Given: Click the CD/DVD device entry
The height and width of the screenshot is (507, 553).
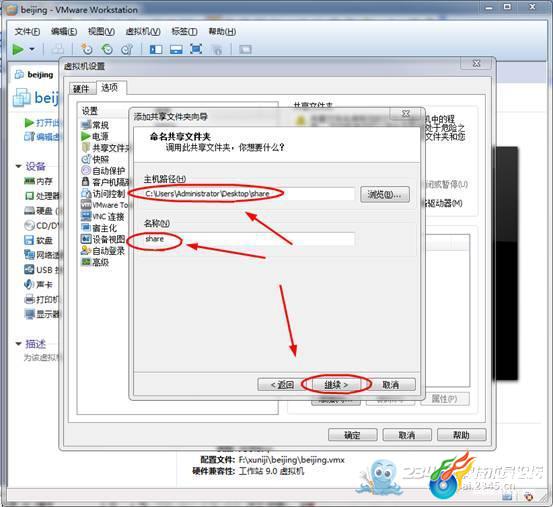Looking at the screenshot, I should tap(42, 225).
